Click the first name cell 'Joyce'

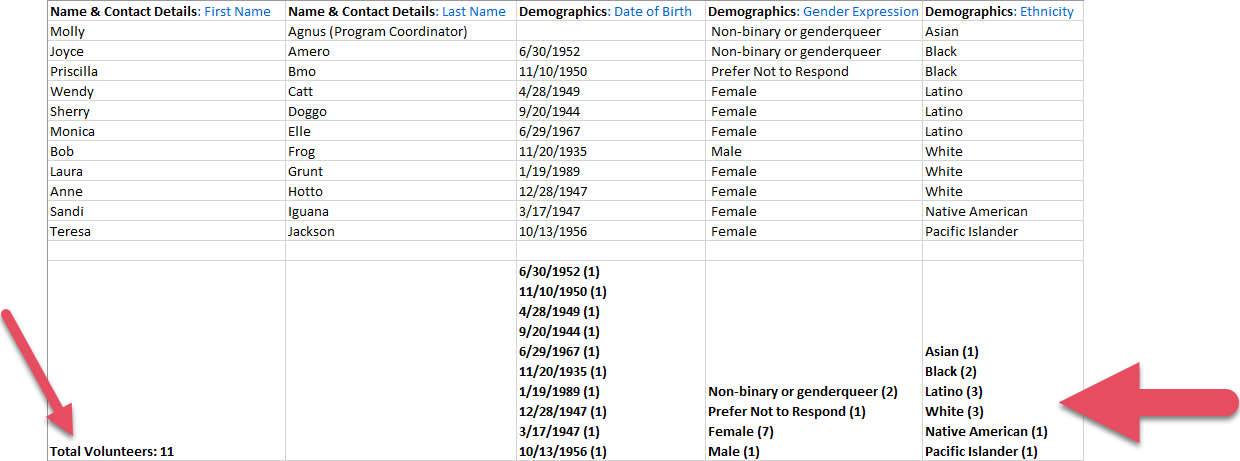click(x=166, y=51)
